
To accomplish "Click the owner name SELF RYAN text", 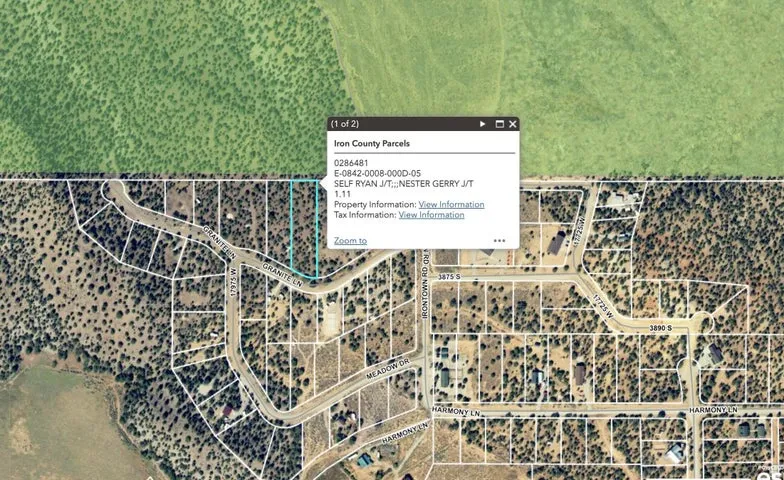I will point(356,184).
